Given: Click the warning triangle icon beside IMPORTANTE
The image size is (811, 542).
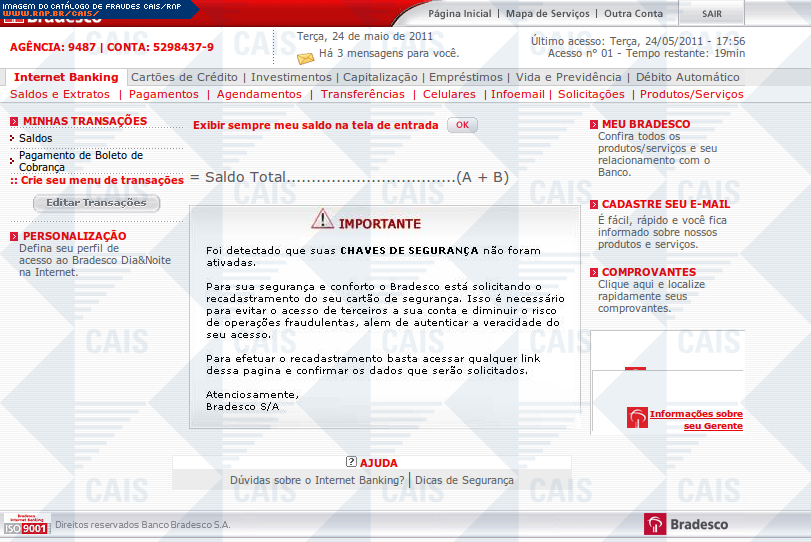Looking at the screenshot, I should 322,219.
